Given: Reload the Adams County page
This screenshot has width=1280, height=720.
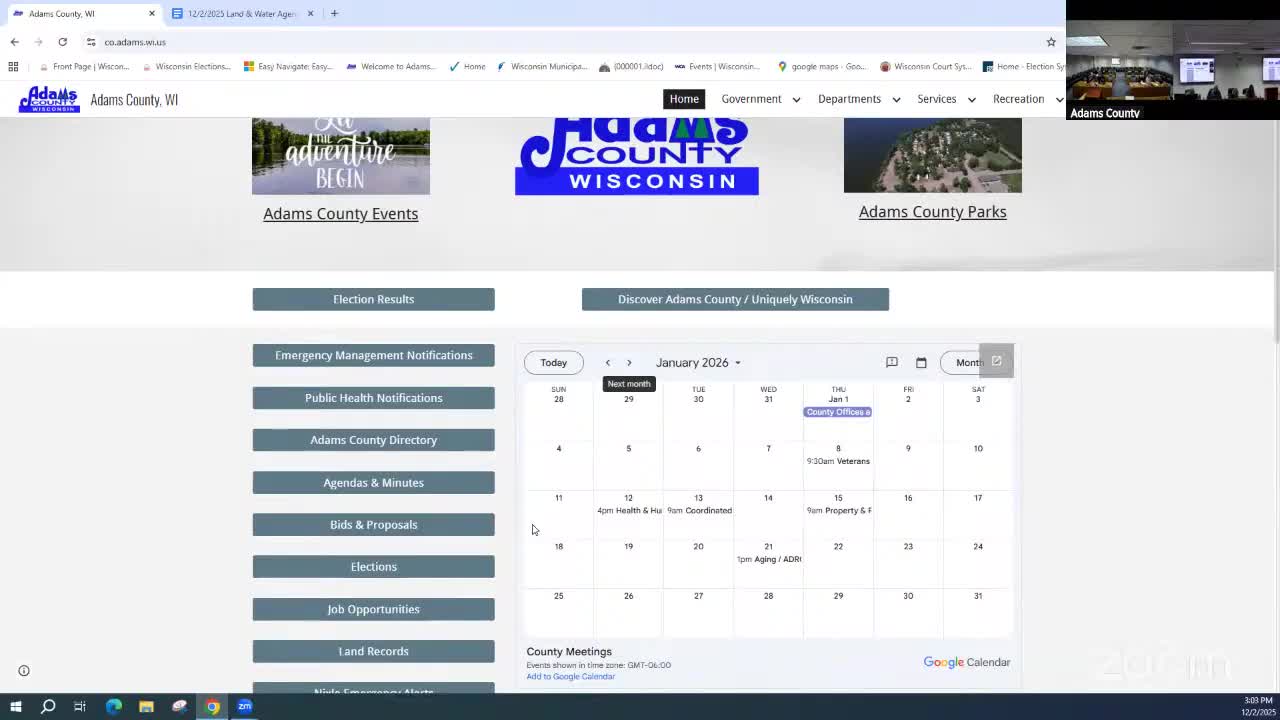Looking at the screenshot, I should pyautogui.click(x=62, y=42).
